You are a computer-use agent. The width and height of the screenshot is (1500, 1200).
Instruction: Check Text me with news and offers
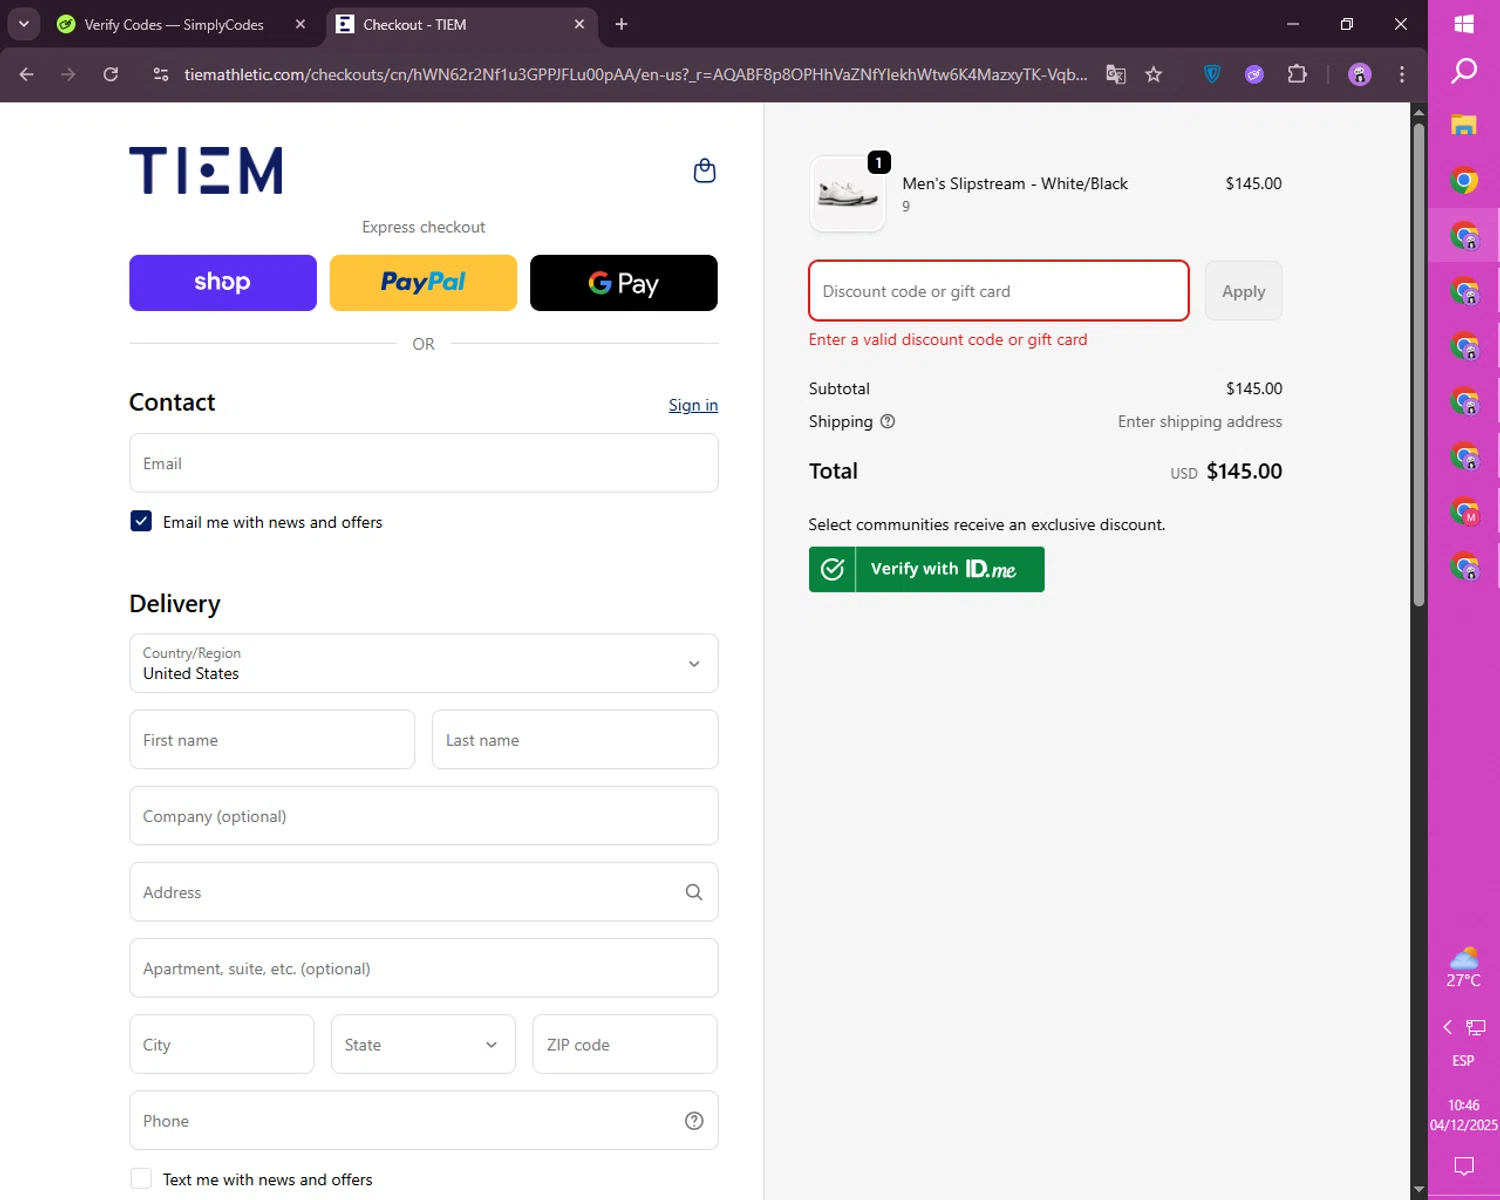click(x=141, y=1179)
